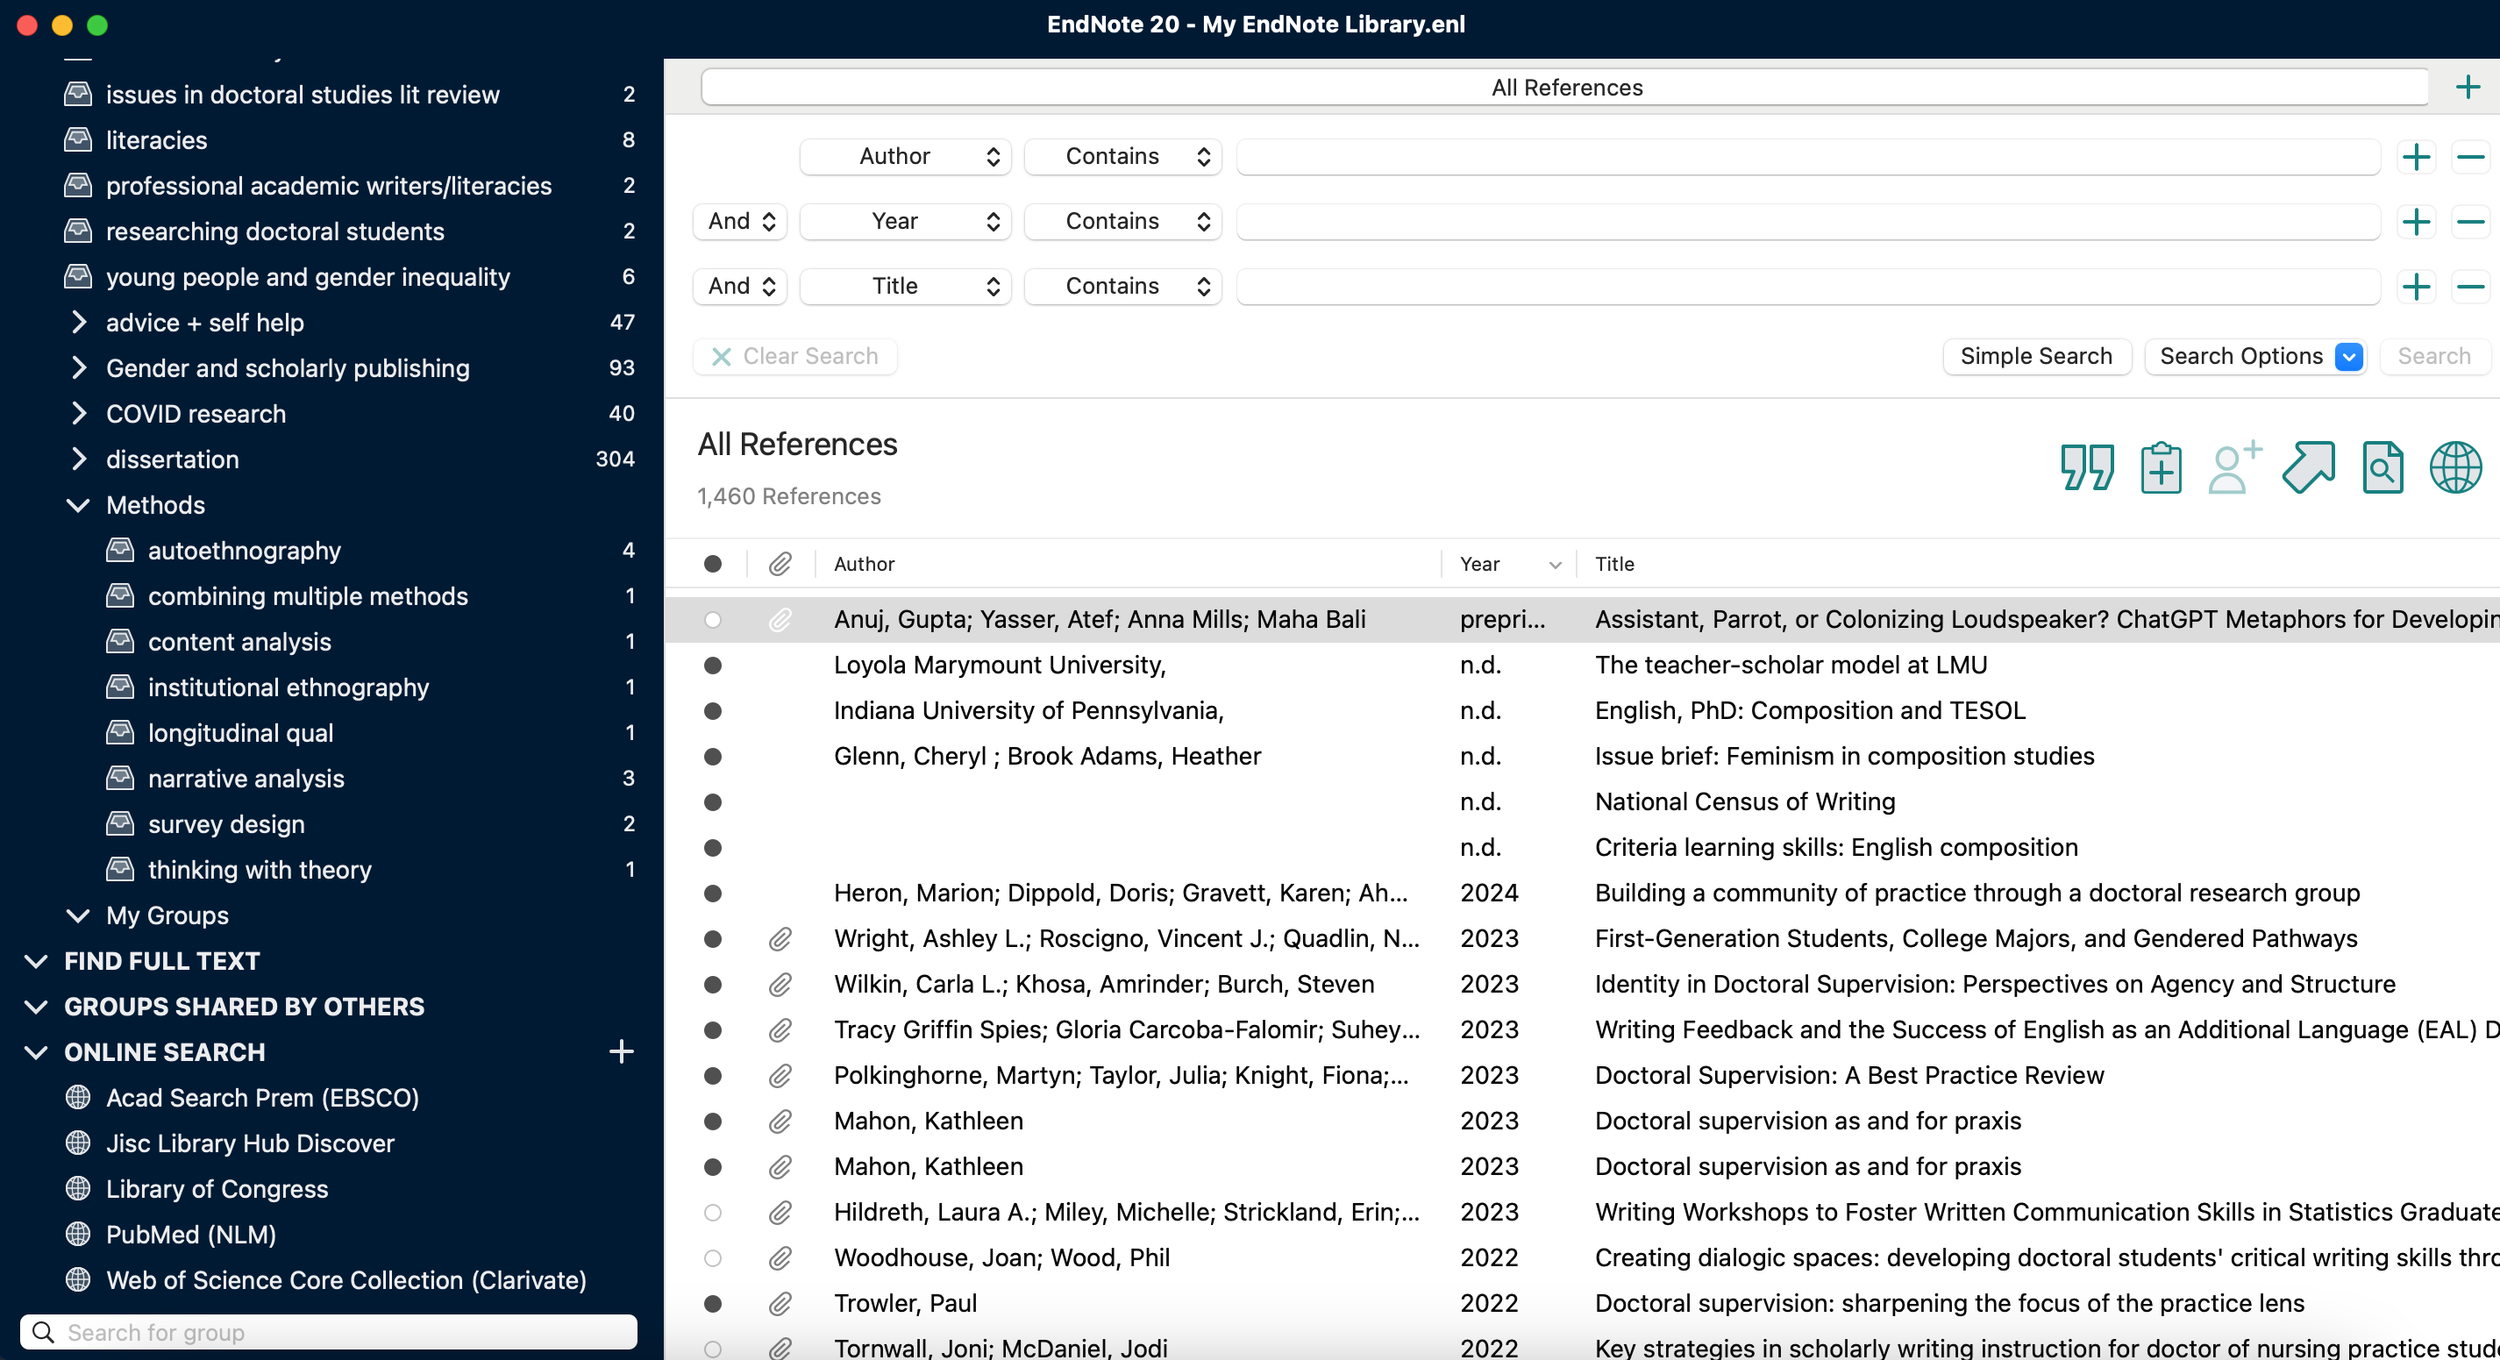Click the export references arrow icon
2500x1360 pixels.
(x=2308, y=467)
